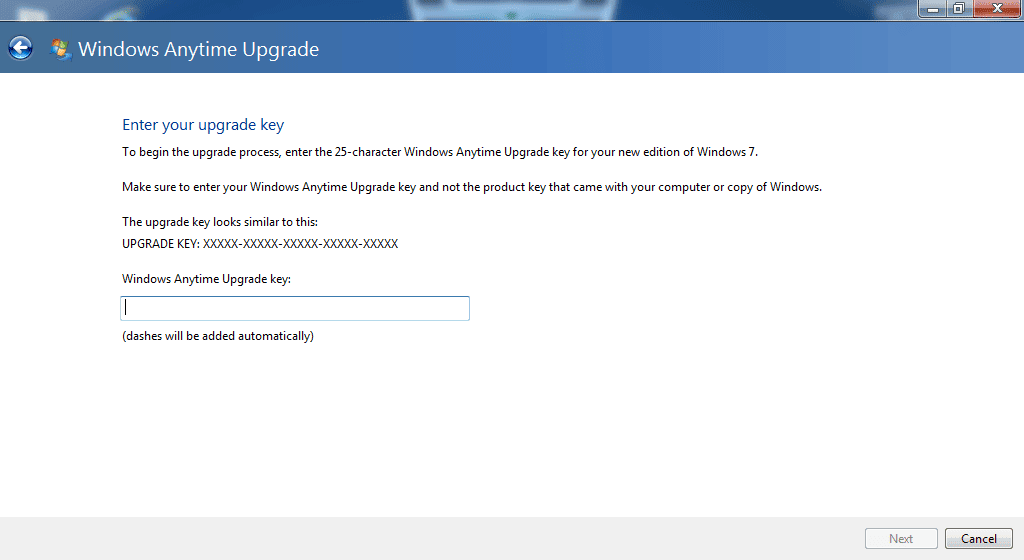The height and width of the screenshot is (560, 1024).
Task: Go back using the blue arrow button
Action: [x=20, y=48]
